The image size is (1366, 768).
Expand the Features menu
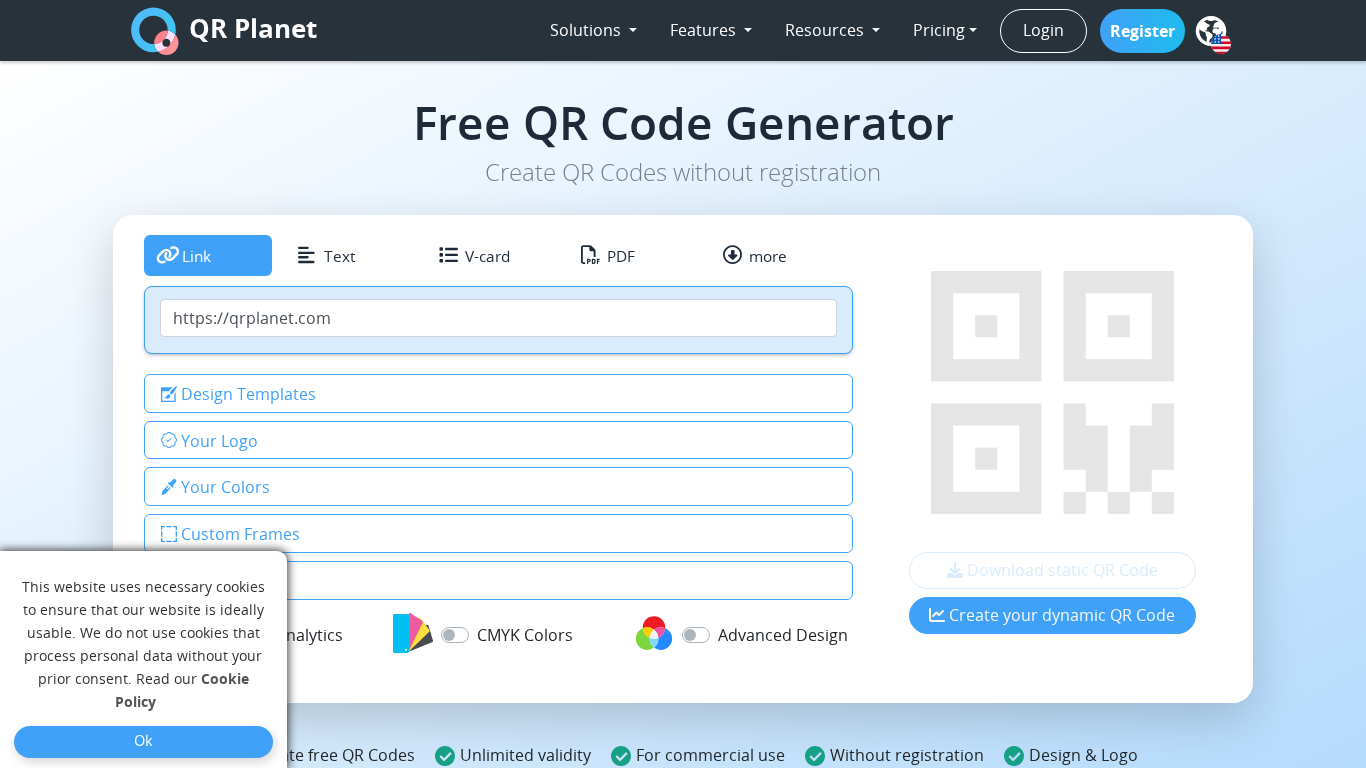coord(710,30)
